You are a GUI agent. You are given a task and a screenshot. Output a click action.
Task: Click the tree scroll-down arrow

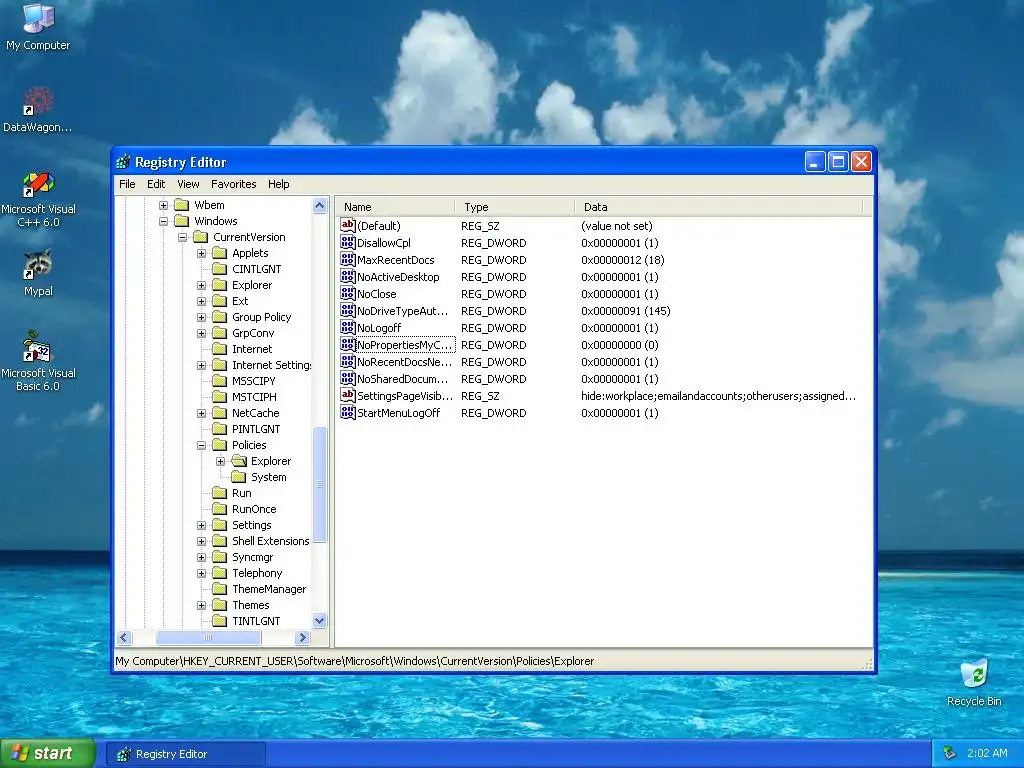(319, 620)
